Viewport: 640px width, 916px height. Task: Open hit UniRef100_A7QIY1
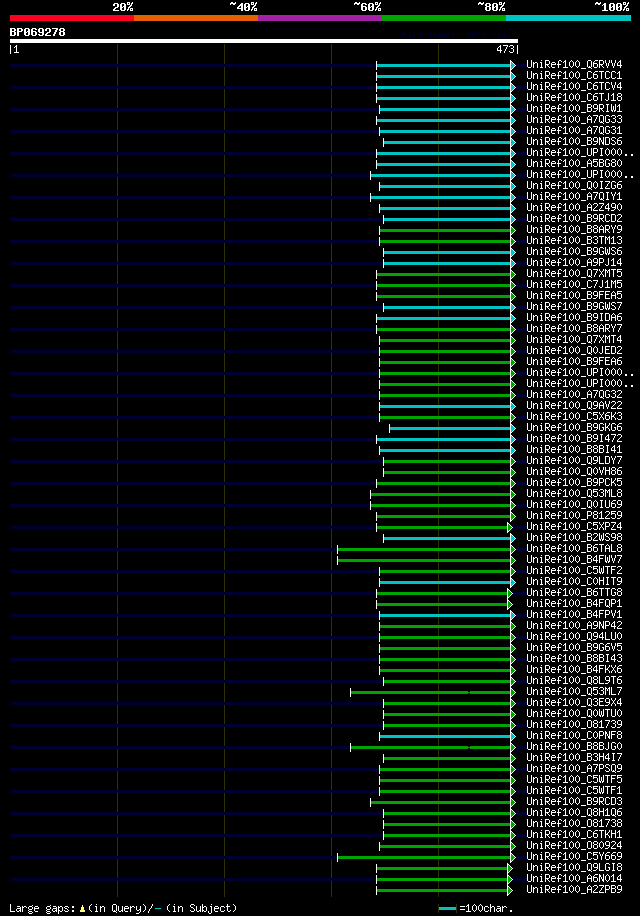[x=574, y=196]
